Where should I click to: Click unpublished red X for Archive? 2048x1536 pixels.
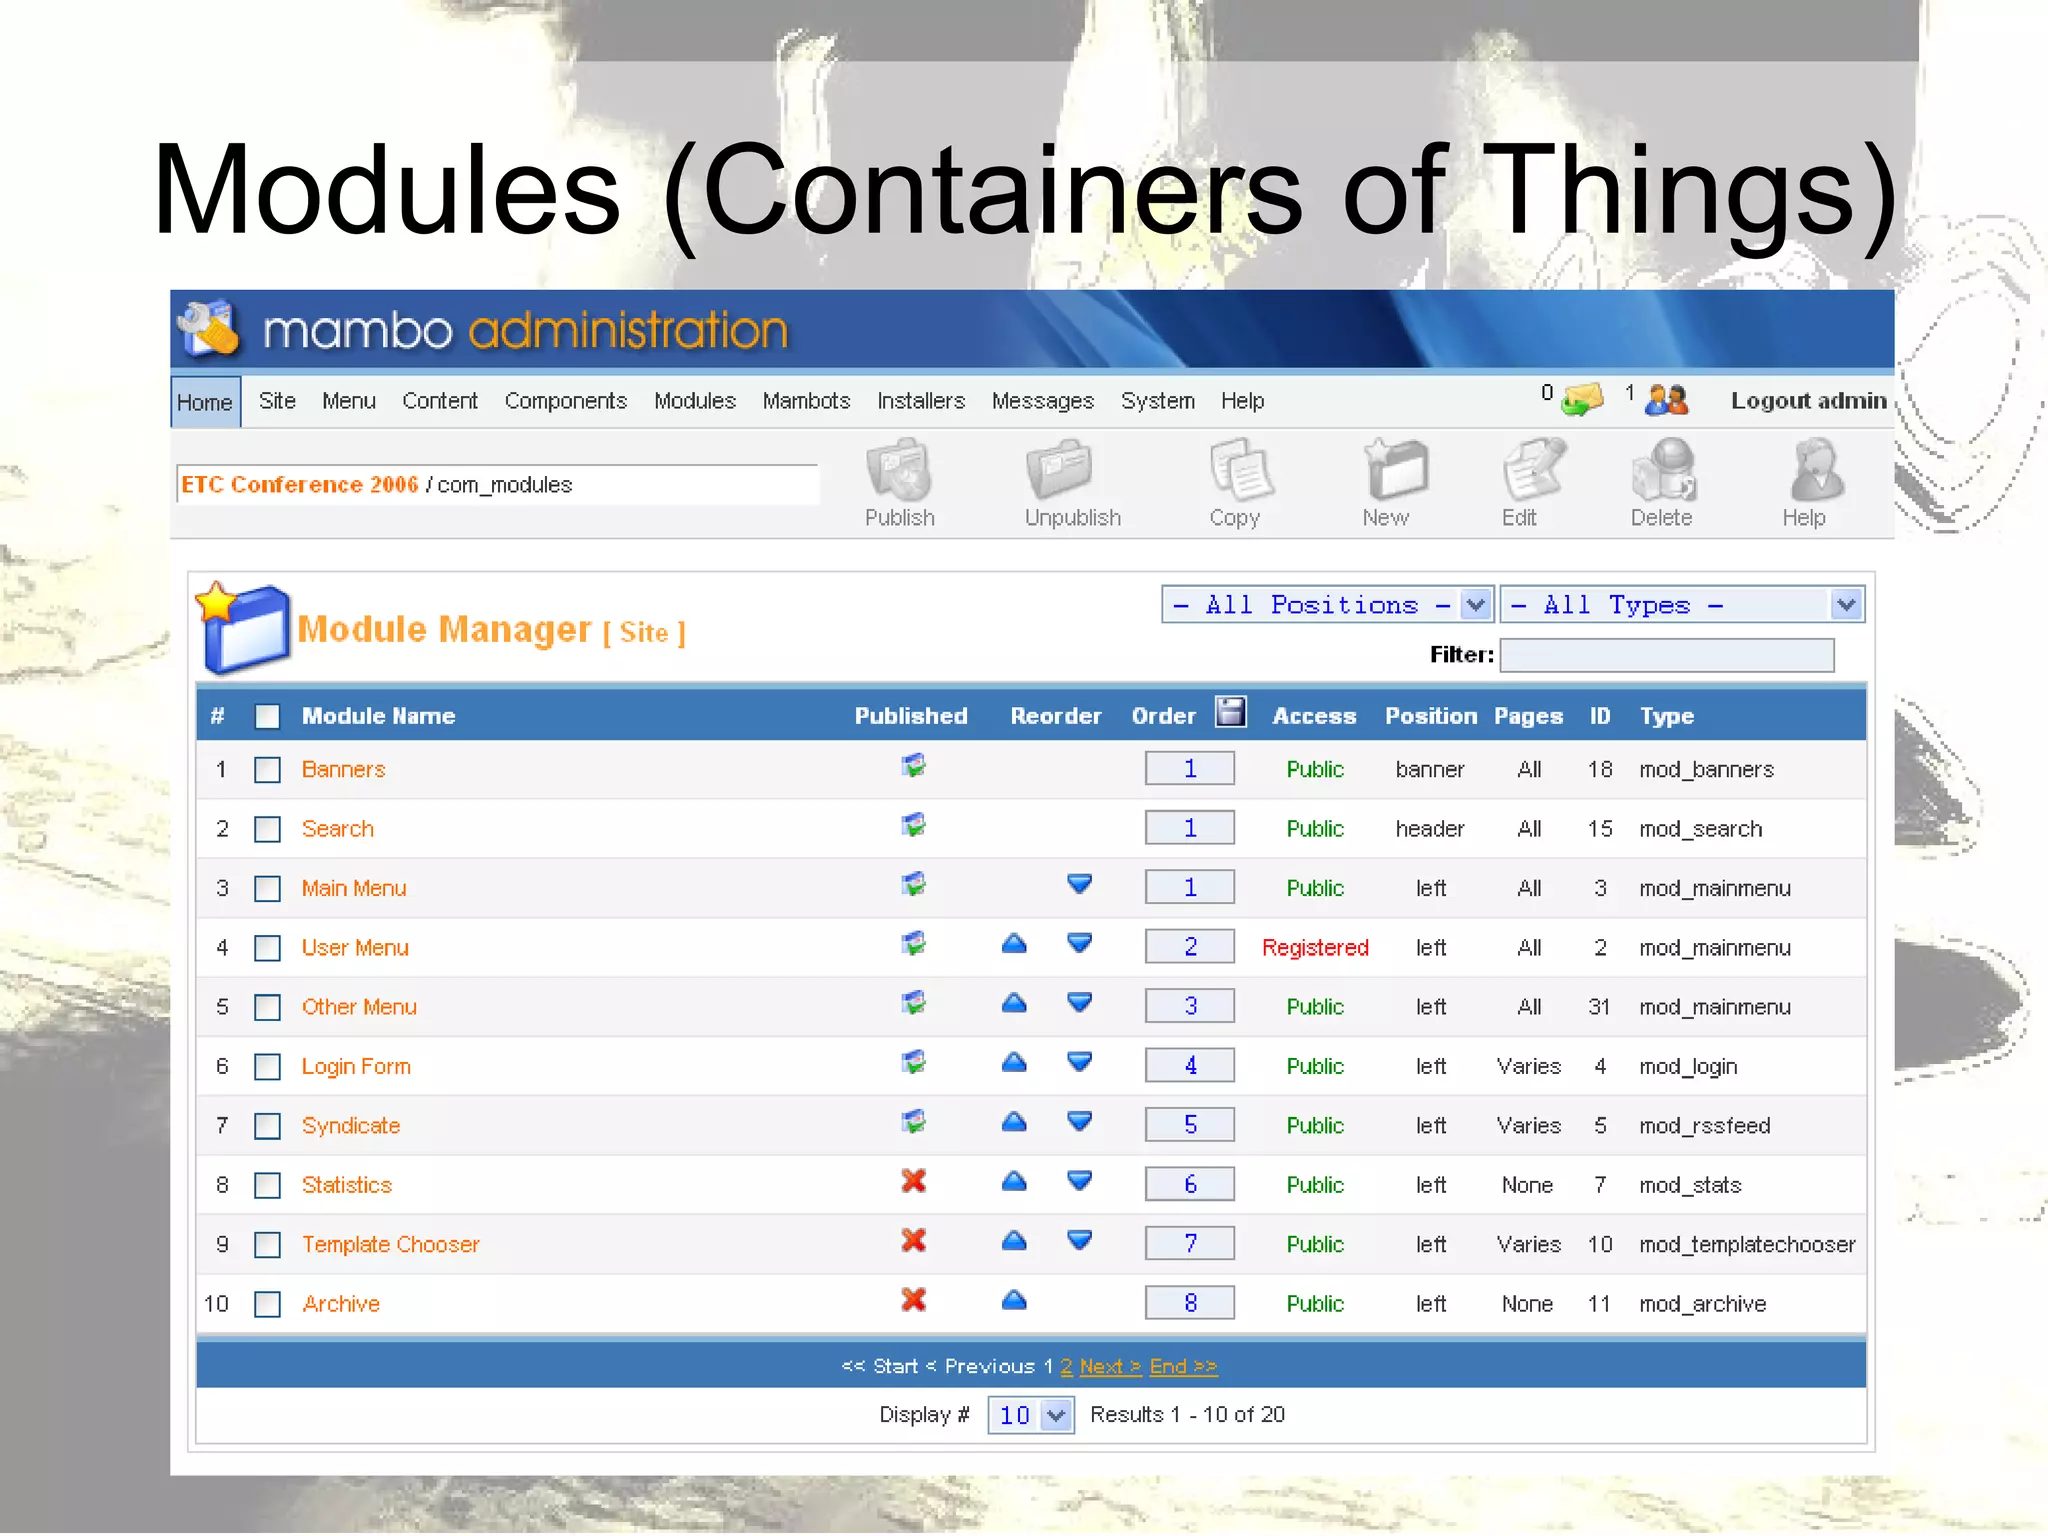coord(913,1301)
